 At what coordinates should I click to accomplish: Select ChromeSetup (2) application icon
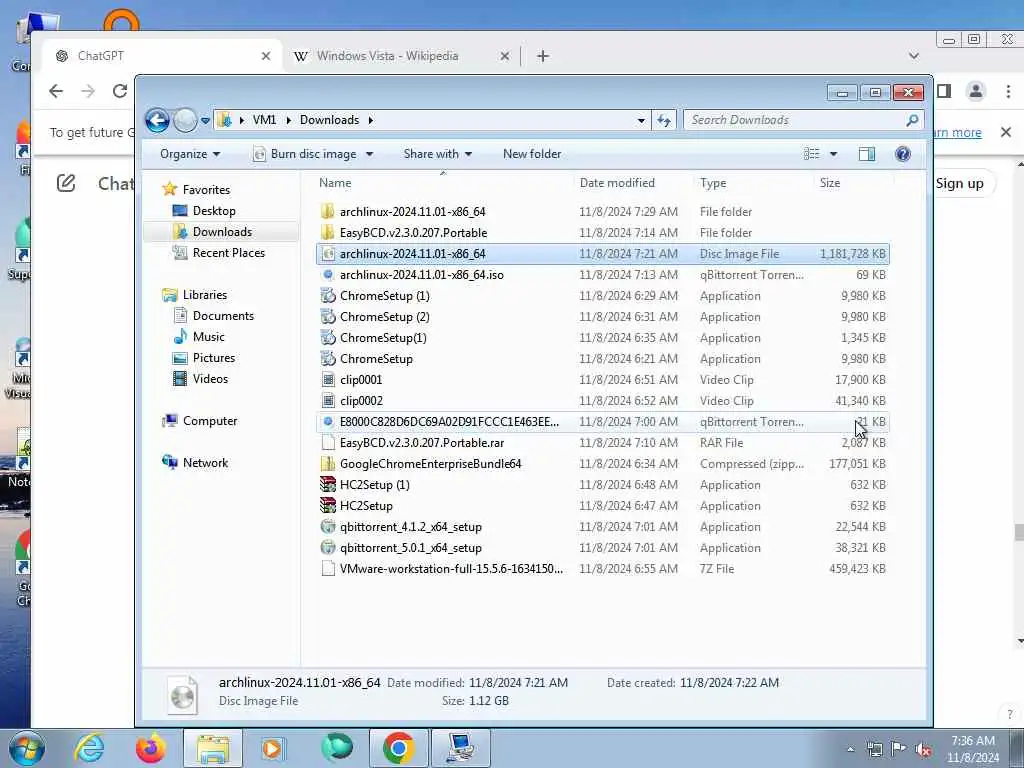[x=328, y=317]
